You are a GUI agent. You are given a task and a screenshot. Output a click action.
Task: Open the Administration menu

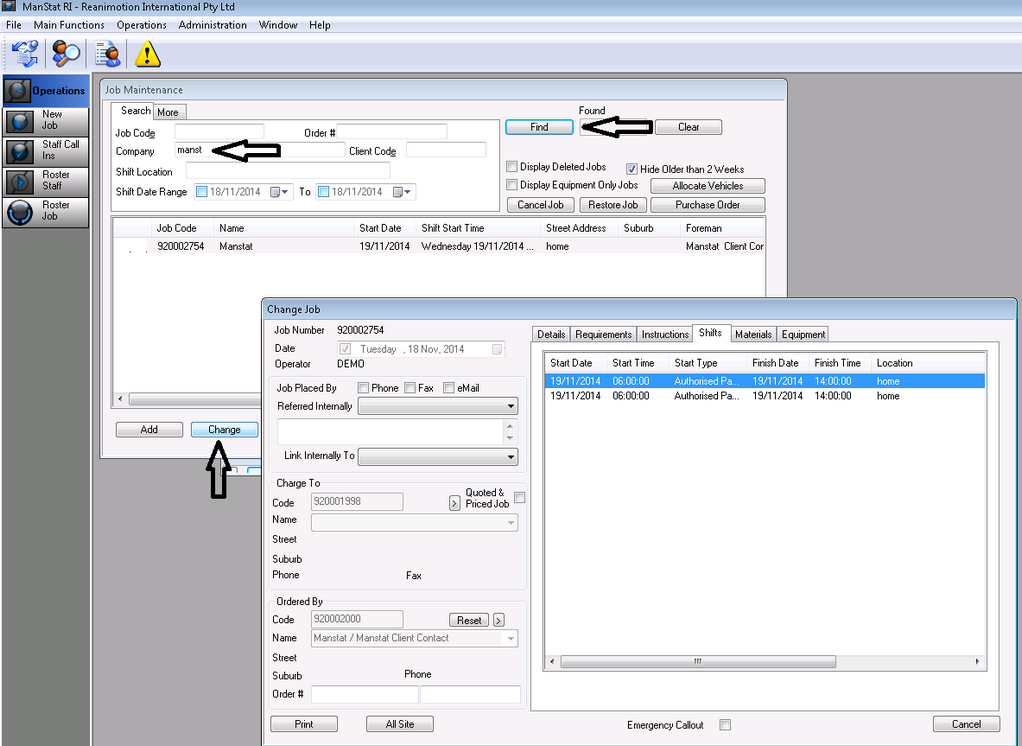212,25
